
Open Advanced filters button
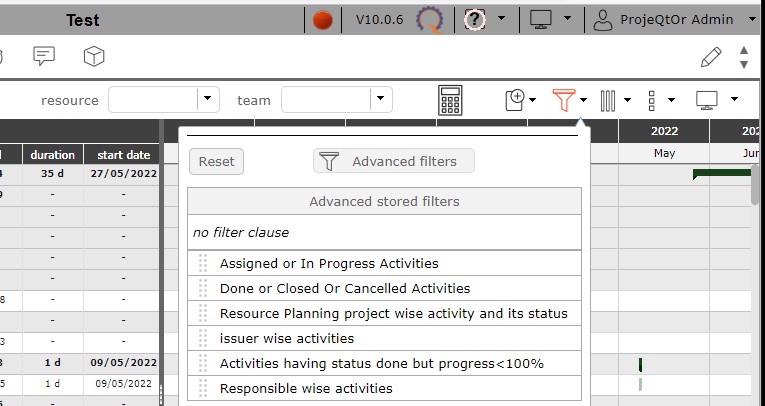[x=393, y=161]
